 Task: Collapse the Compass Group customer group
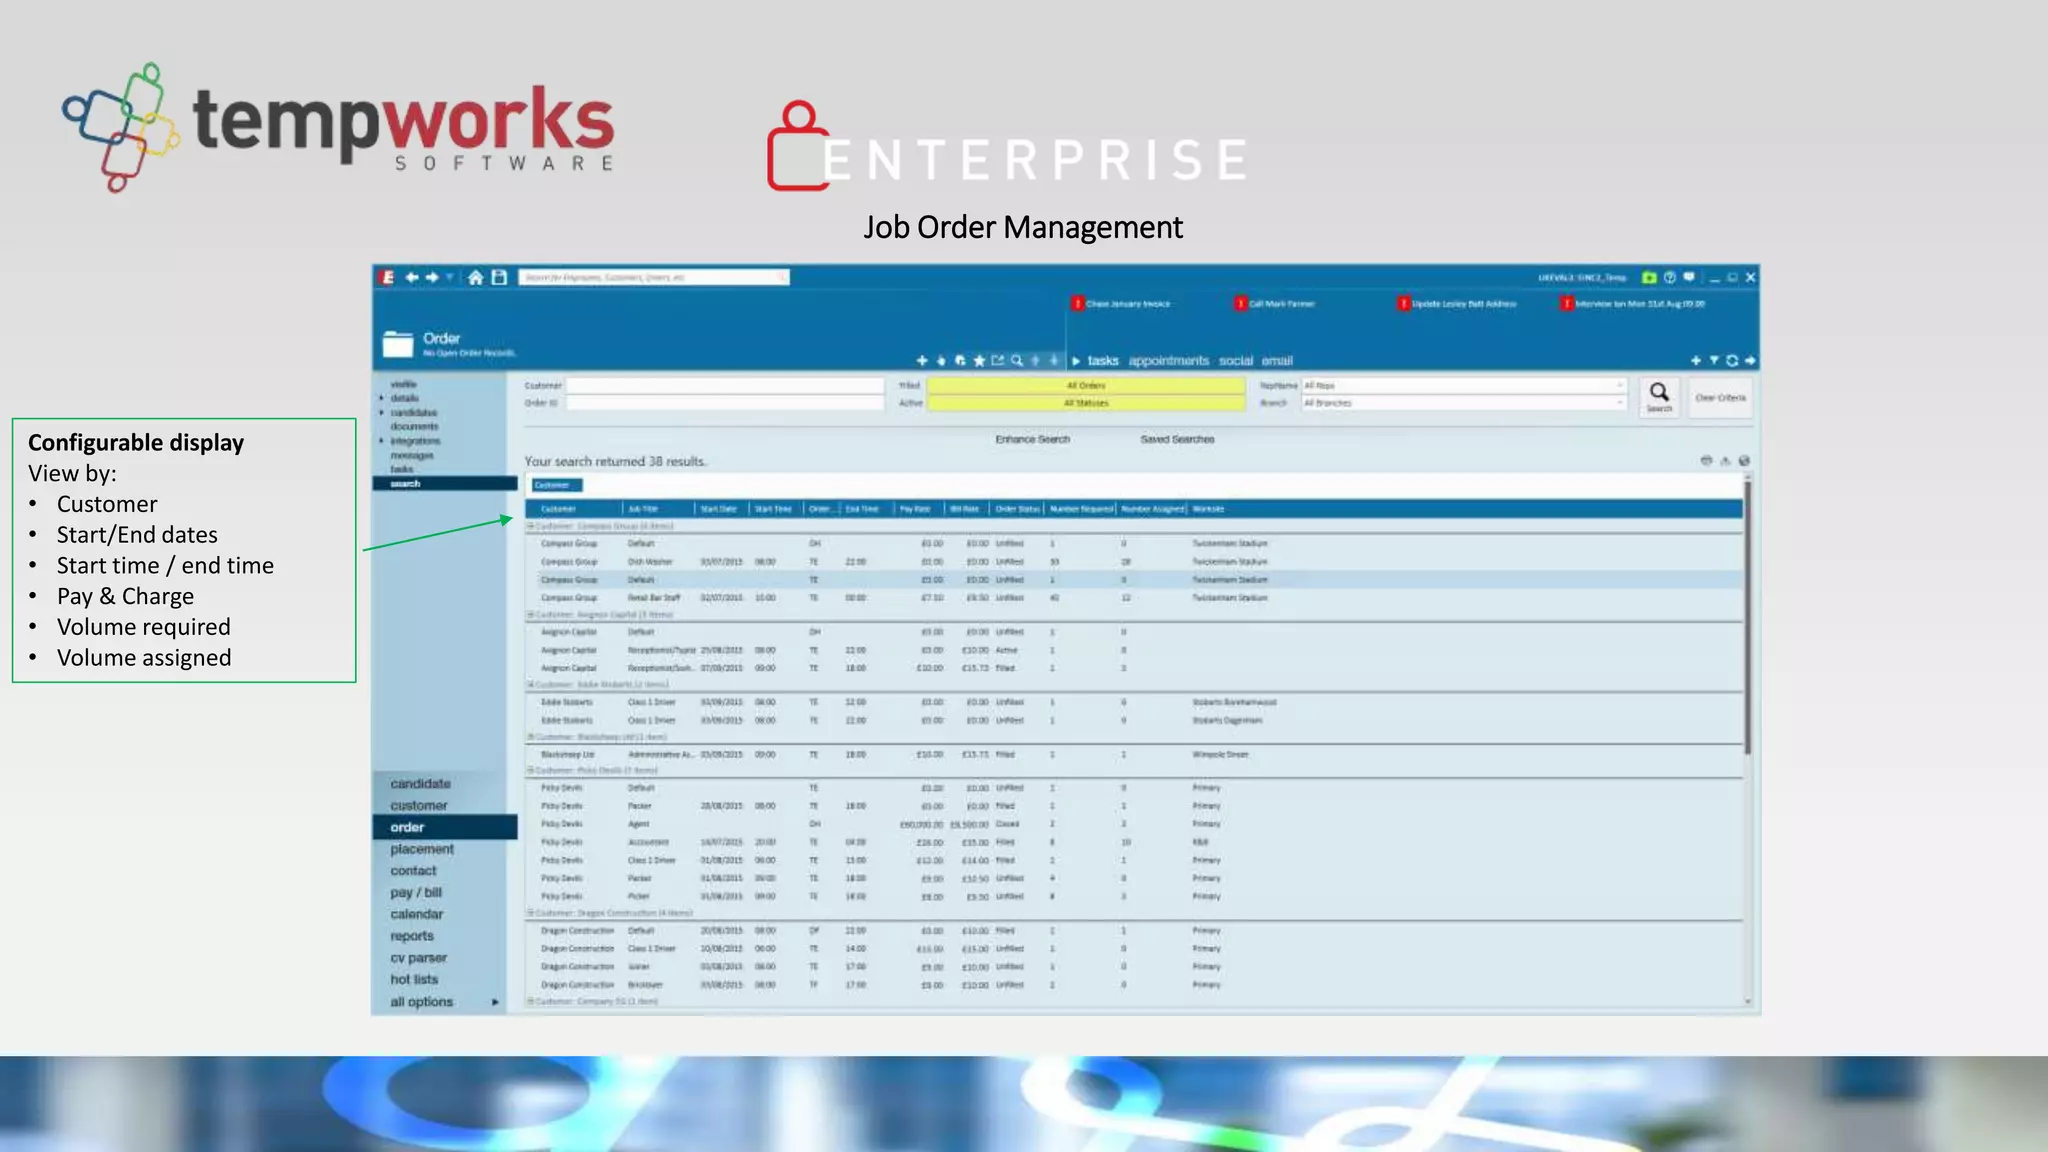pyautogui.click(x=531, y=526)
